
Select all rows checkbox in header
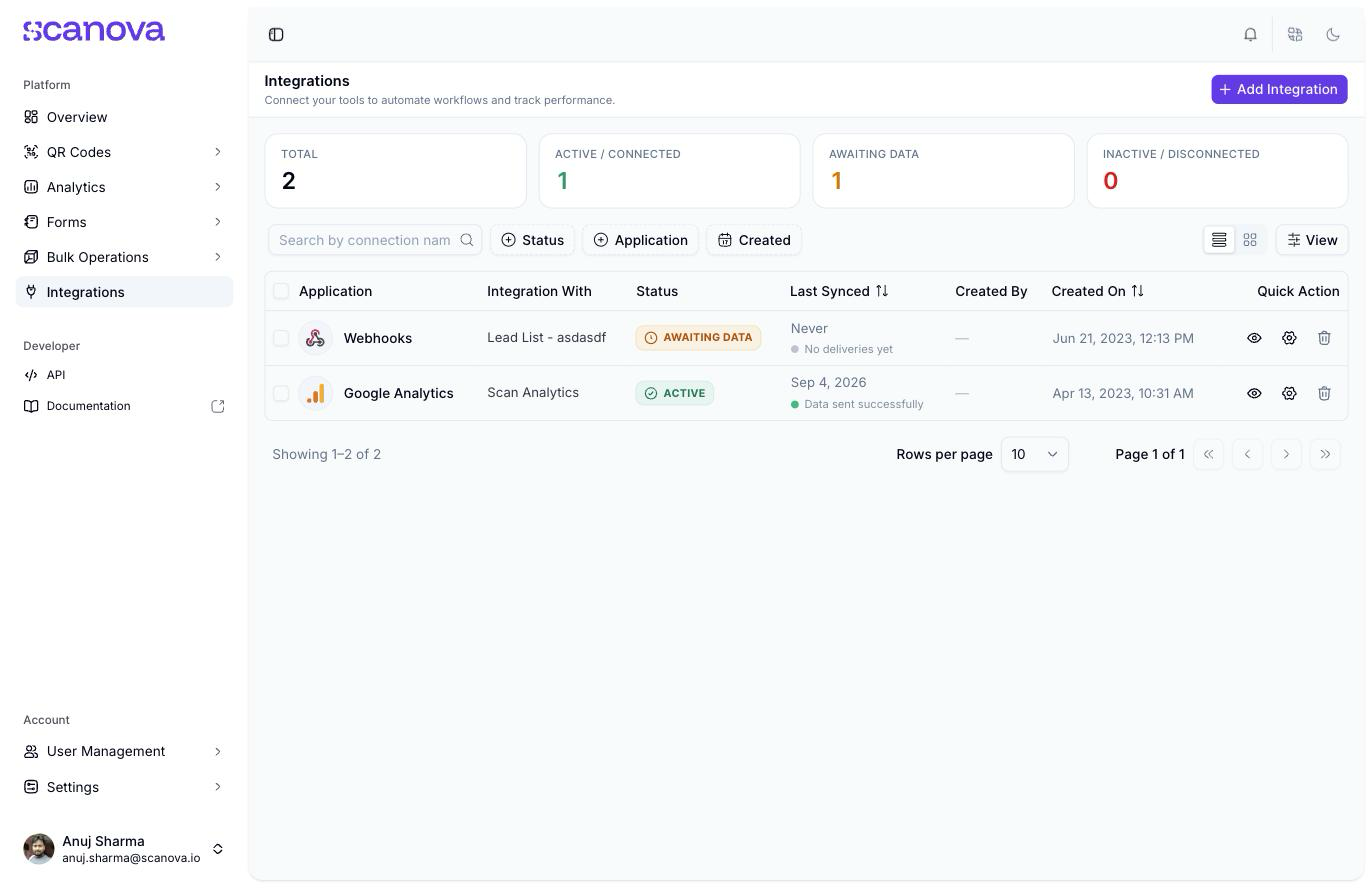pyautogui.click(x=281, y=291)
